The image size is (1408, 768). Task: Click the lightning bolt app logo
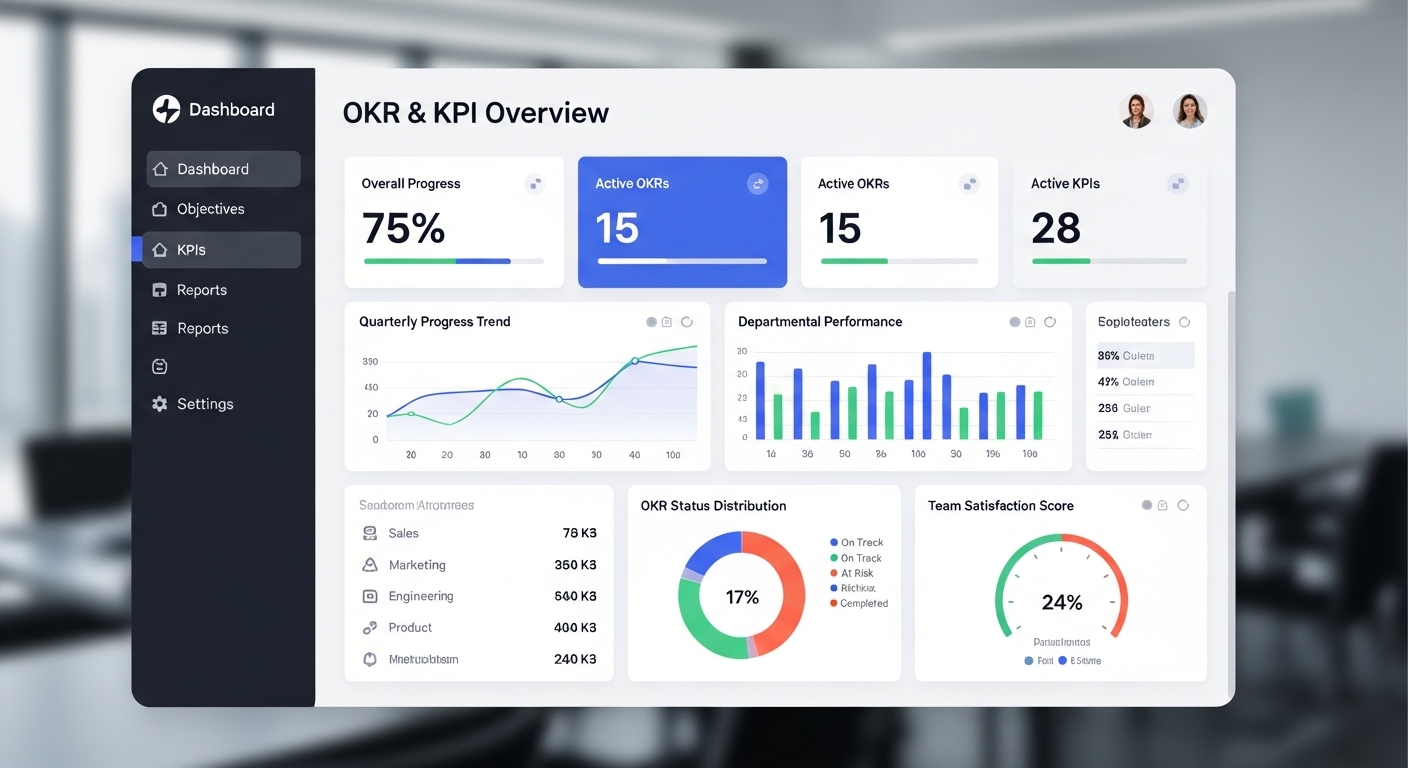point(166,110)
